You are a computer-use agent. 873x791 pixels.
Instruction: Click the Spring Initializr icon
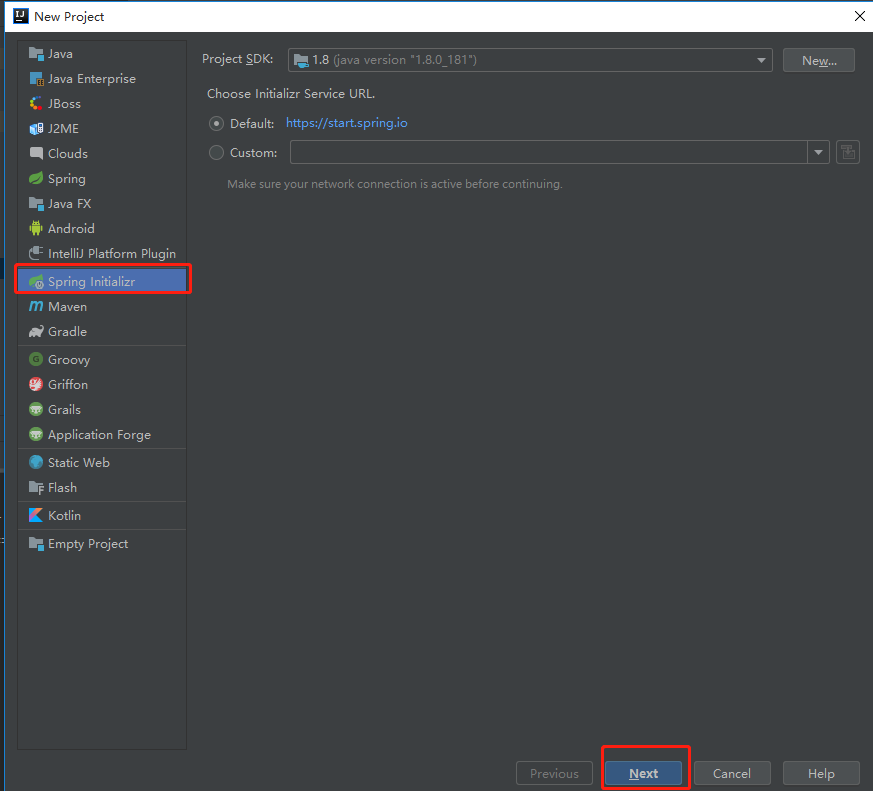point(36,282)
